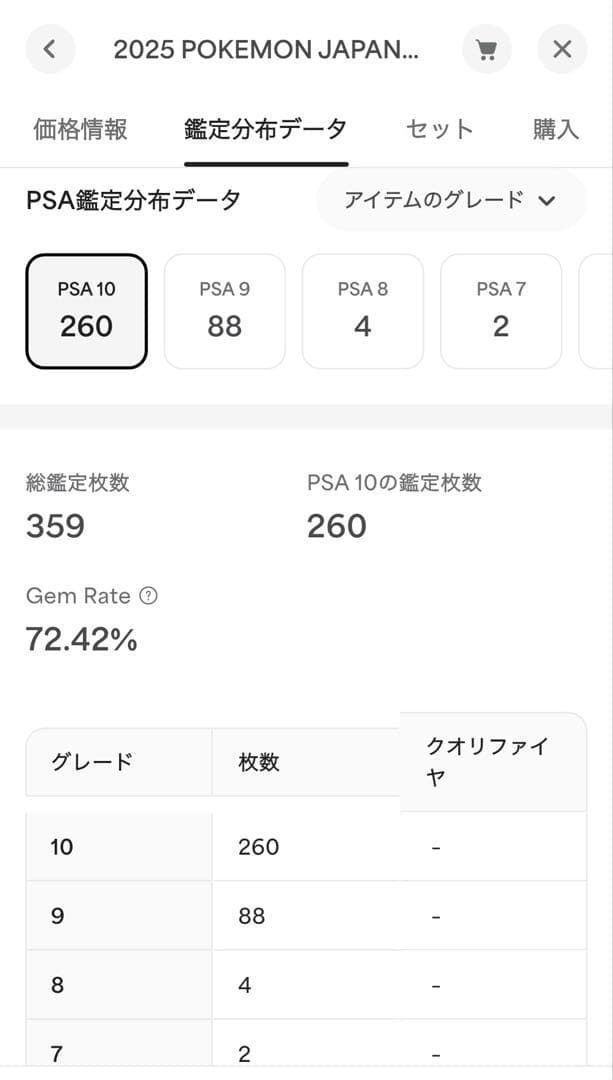Select the PSA 9 grade card
Image resolution: width=613 pixels, height=1080 pixels.
(x=224, y=311)
